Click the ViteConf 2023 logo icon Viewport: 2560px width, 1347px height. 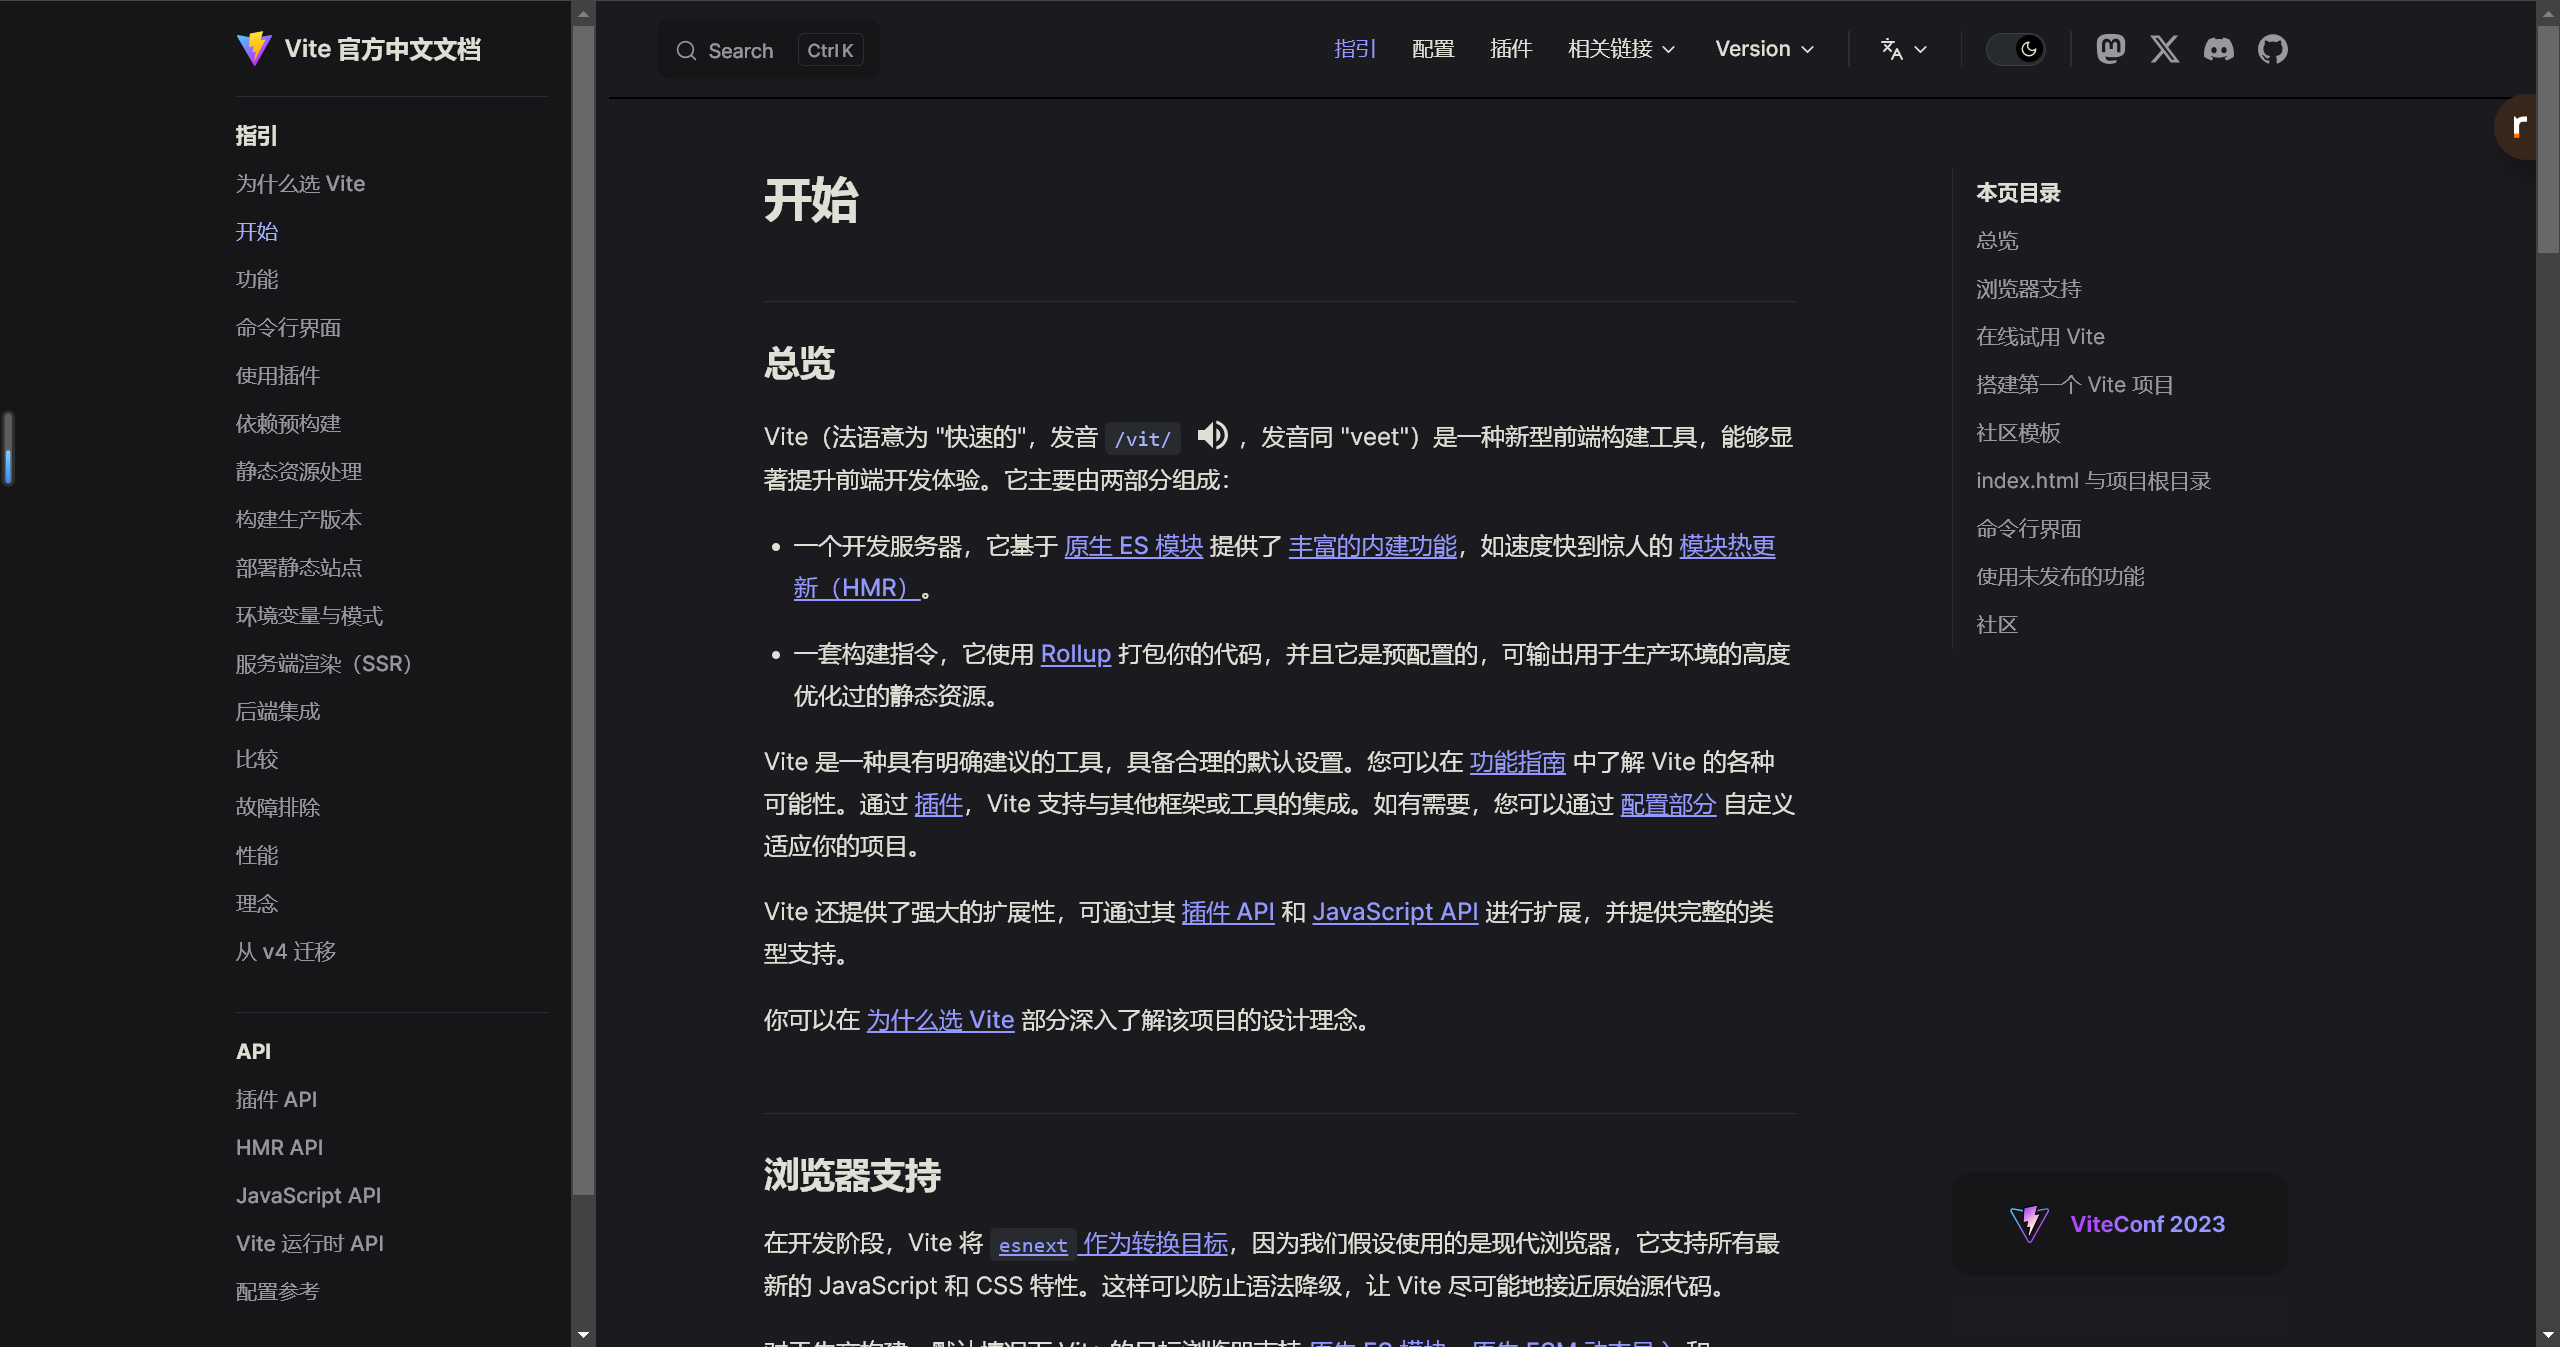[x=2029, y=1224]
